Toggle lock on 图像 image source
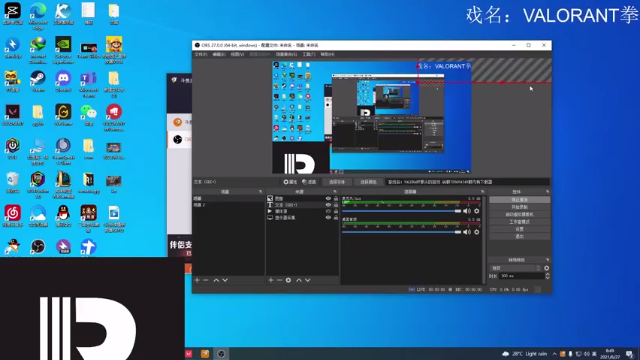 coord(336,198)
